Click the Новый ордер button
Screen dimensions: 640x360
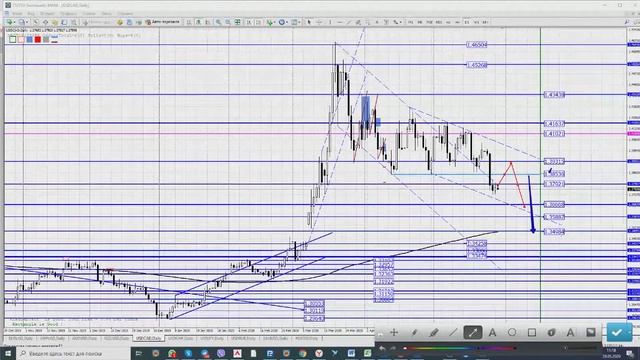[98, 22]
